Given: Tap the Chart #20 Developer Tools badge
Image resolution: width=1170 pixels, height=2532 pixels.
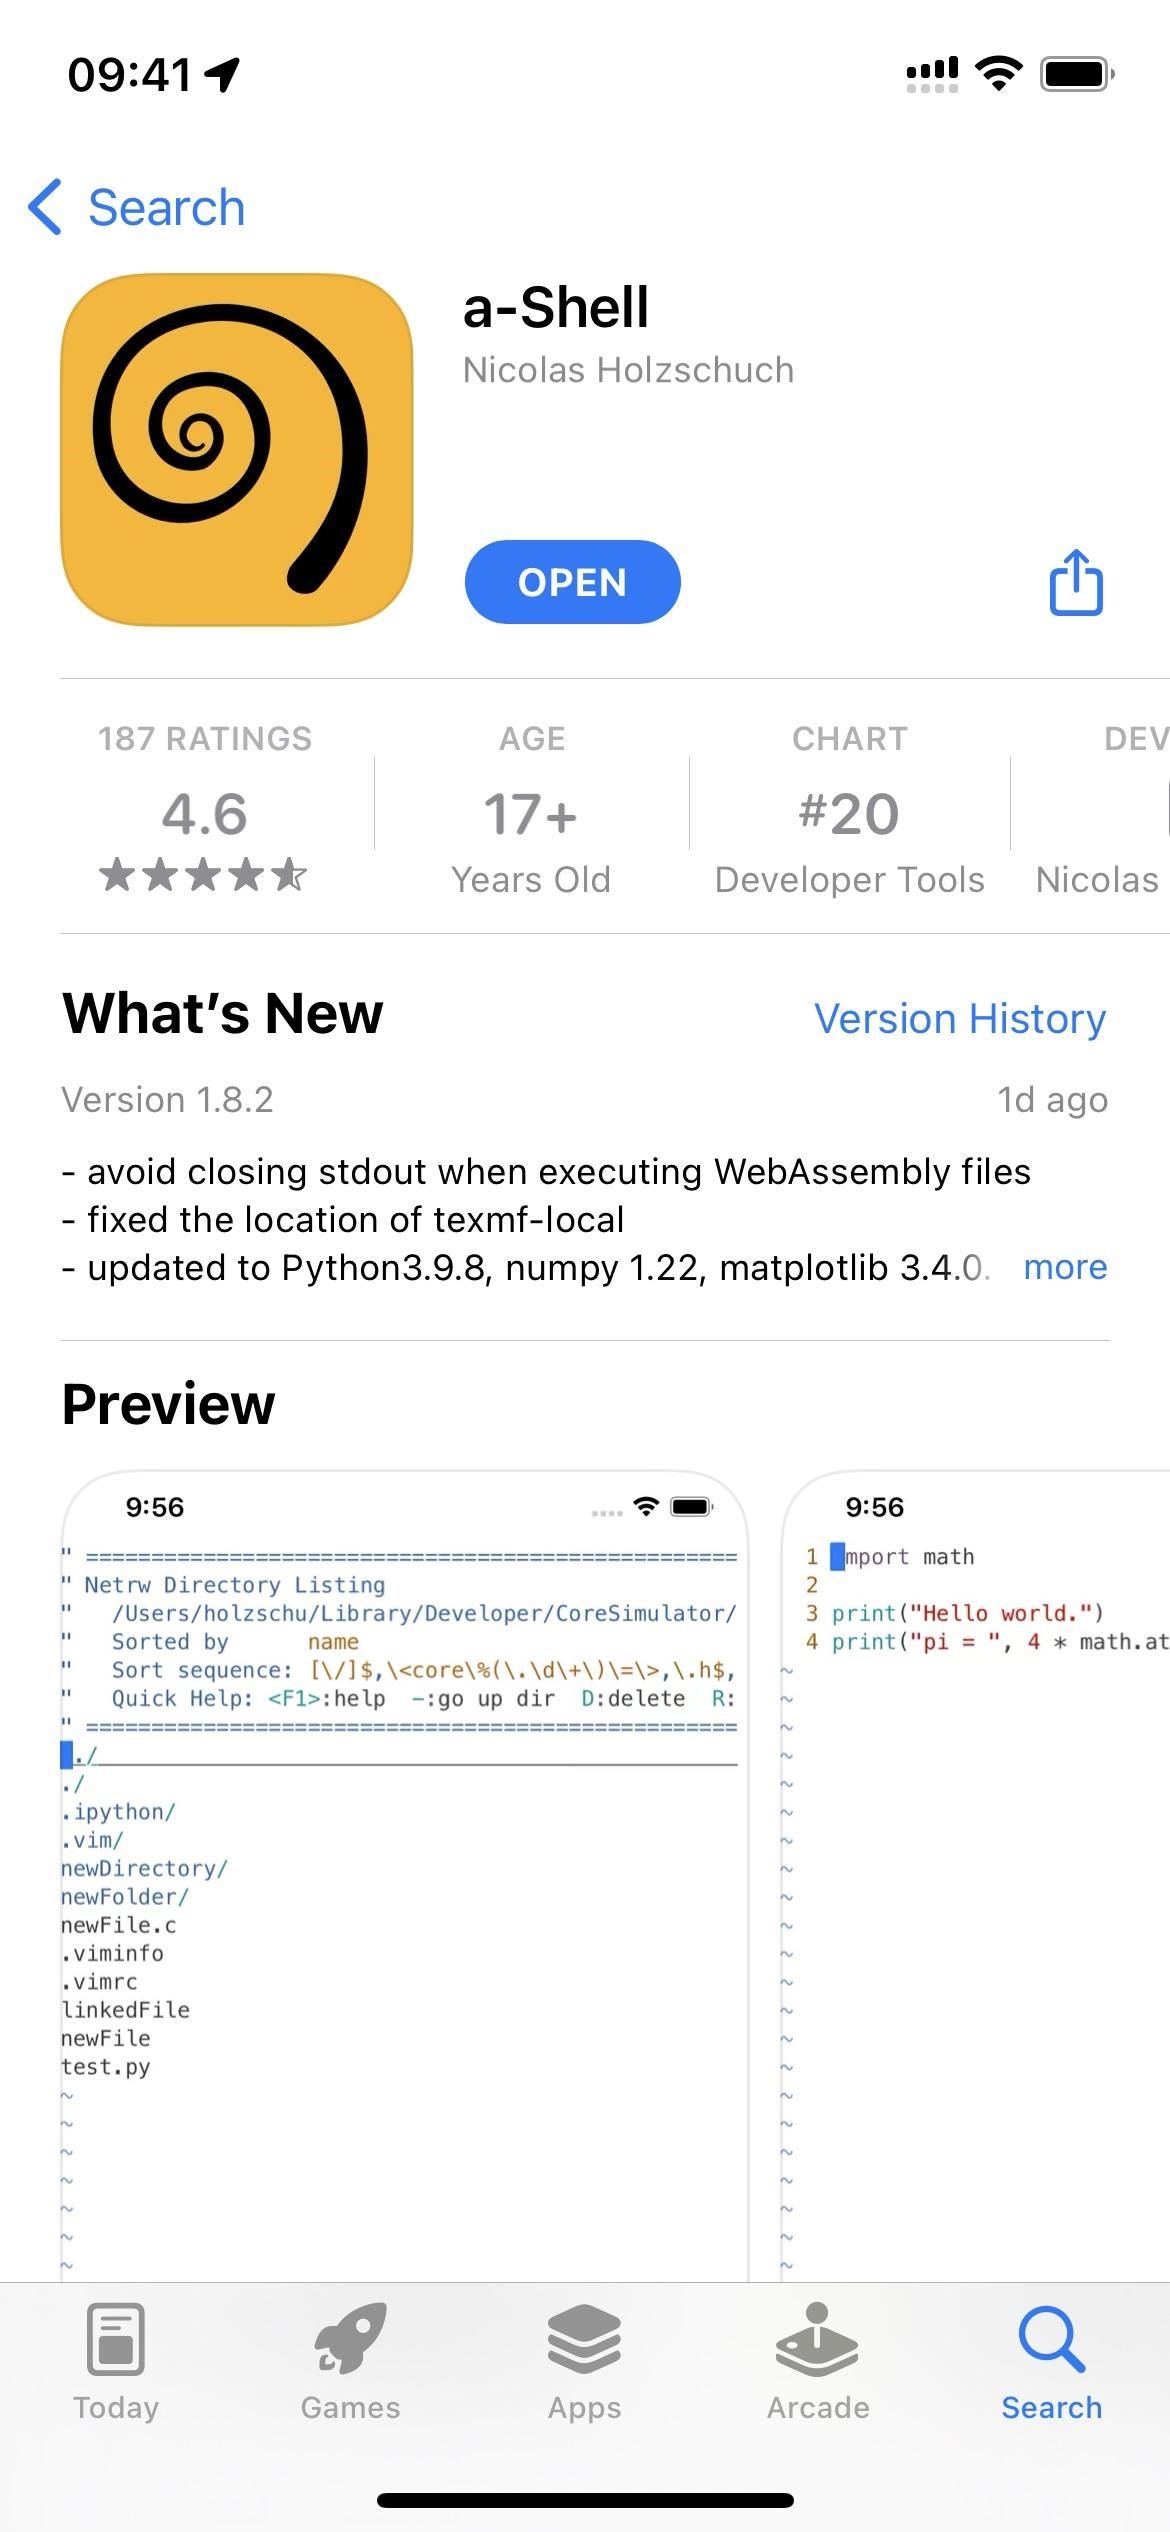Looking at the screenshot, I should tap(849, 808).
